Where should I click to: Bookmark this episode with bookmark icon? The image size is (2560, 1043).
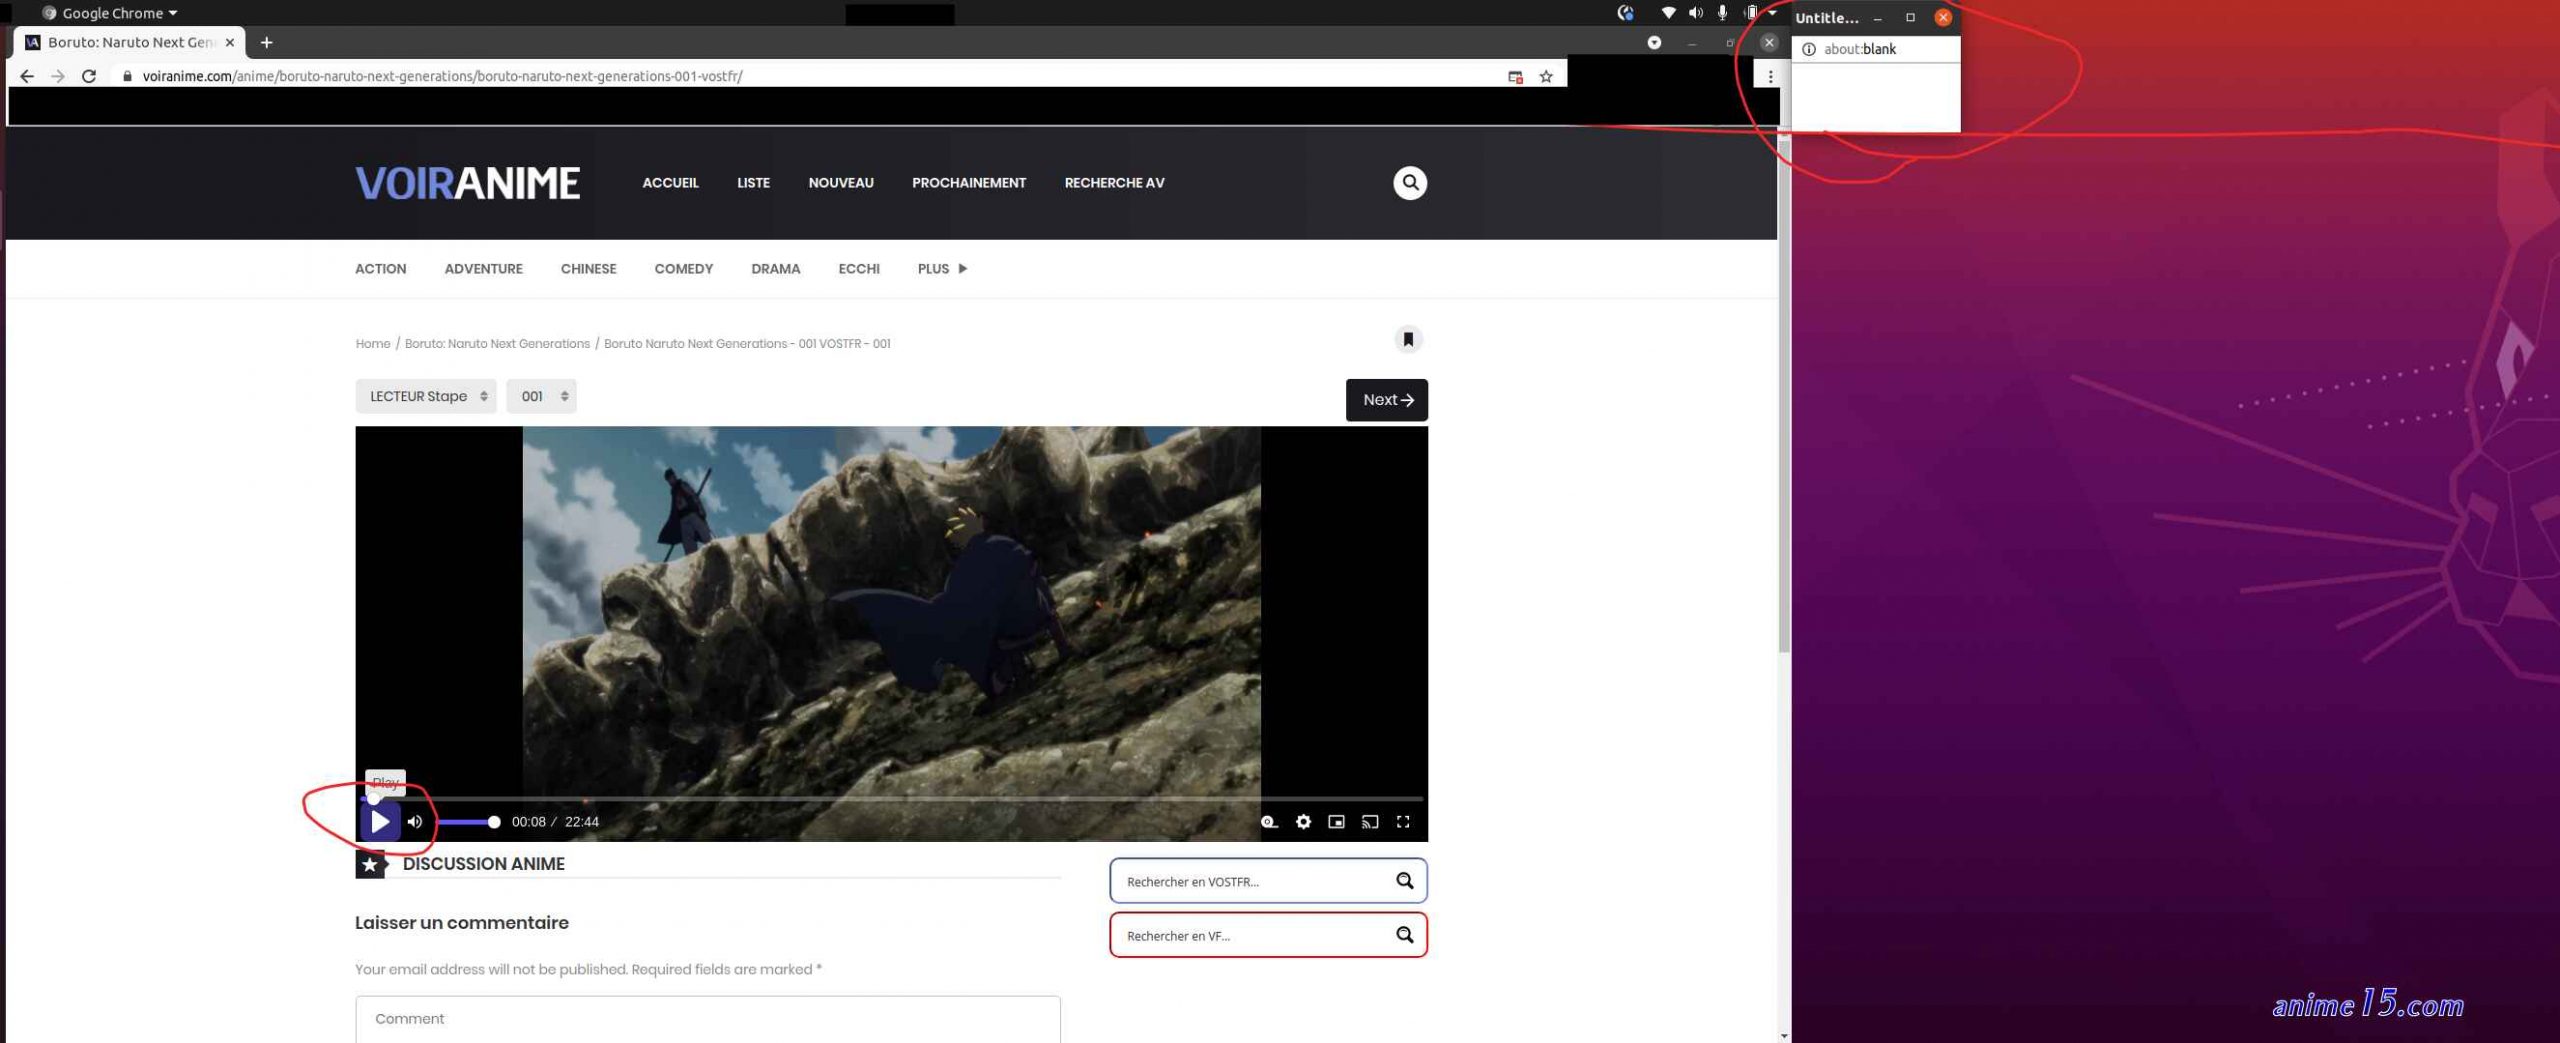pos(1408,339)
